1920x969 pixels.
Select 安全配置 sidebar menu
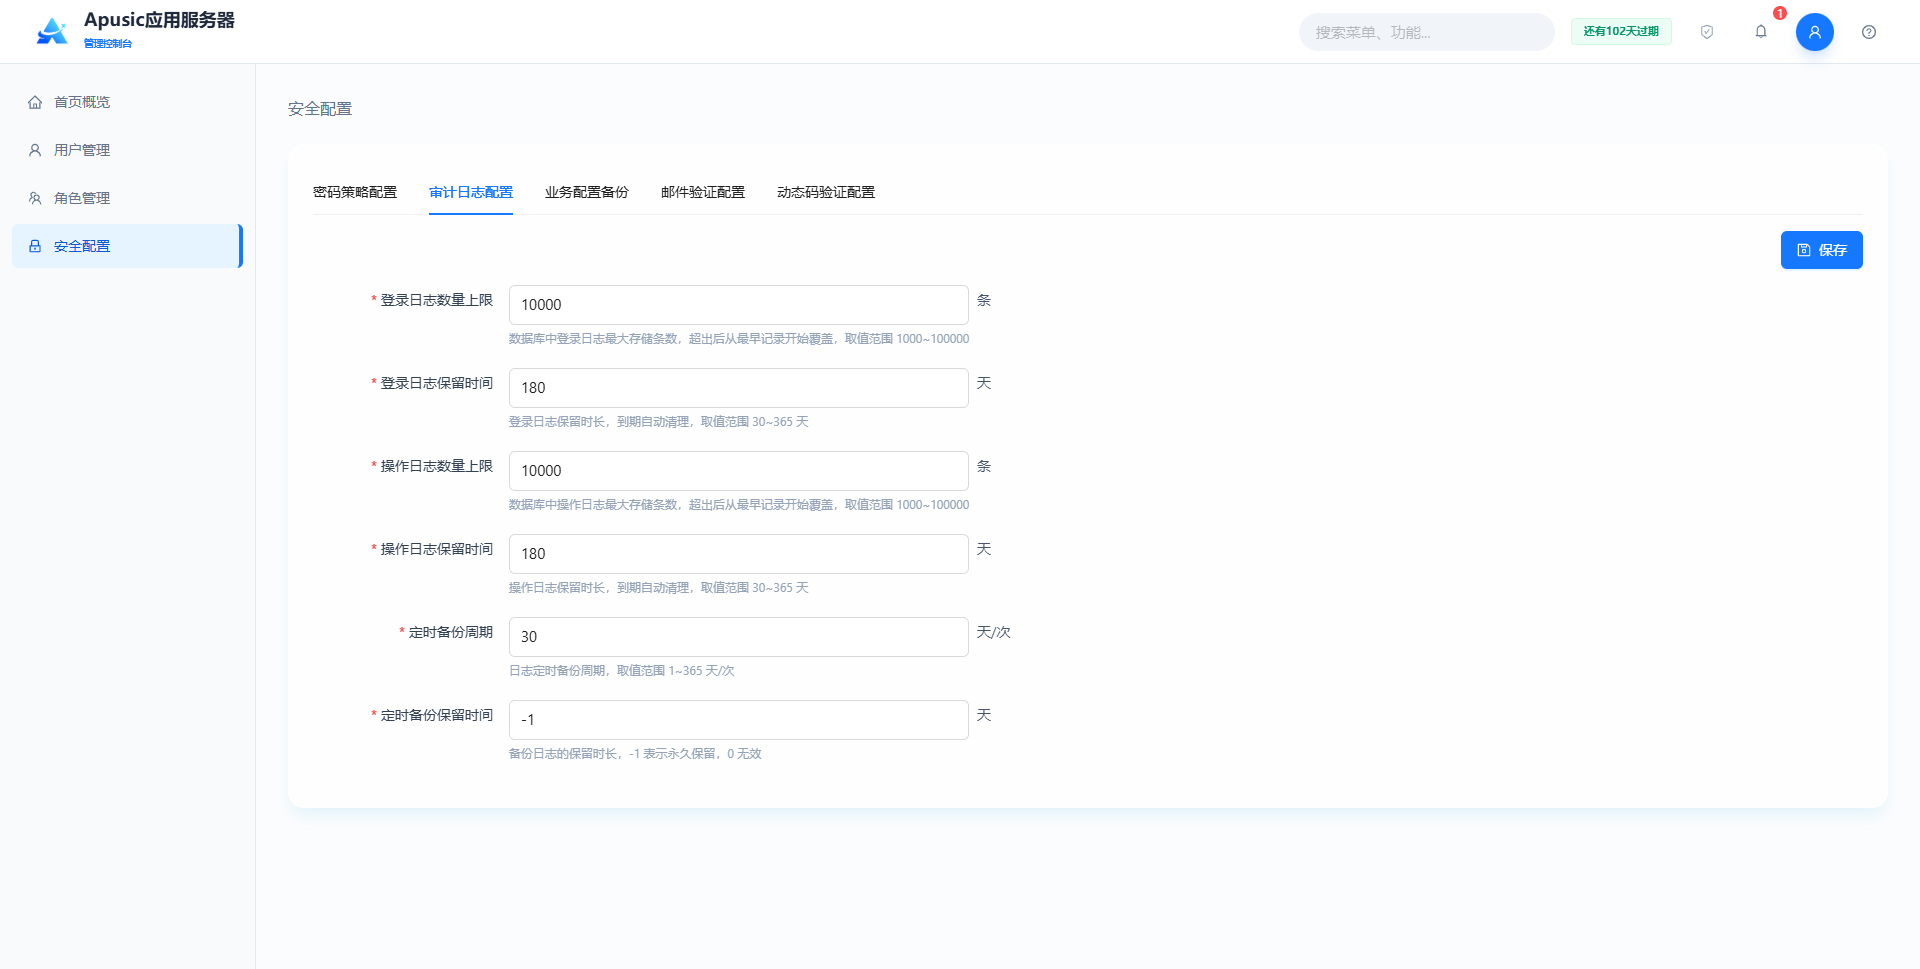click(127, 246)
